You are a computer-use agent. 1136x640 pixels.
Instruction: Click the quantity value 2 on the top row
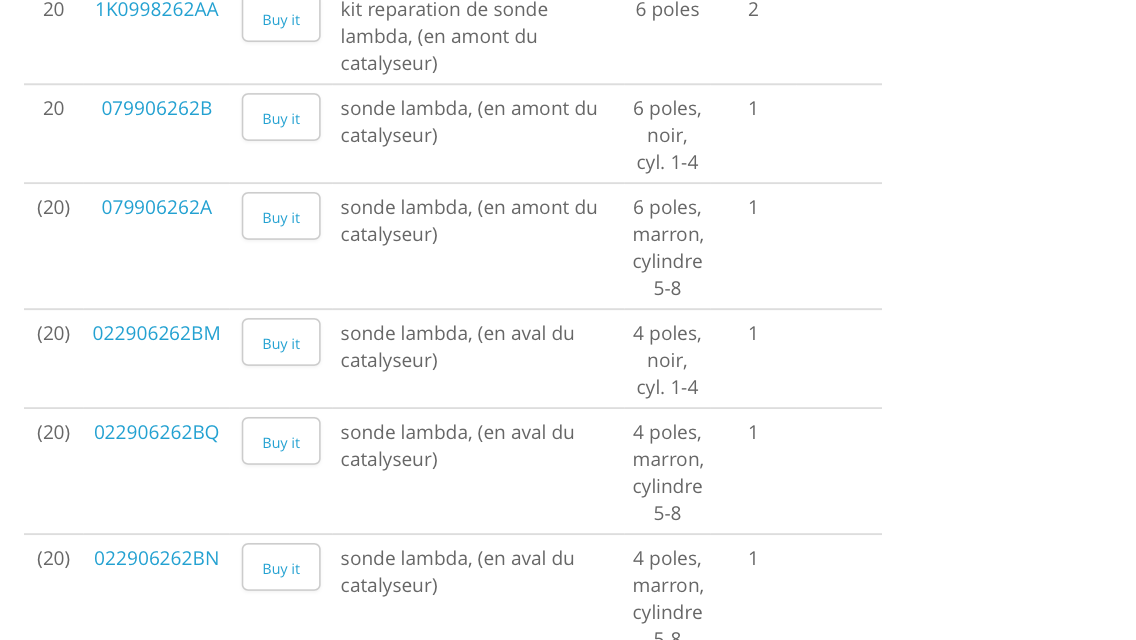pos(753,10)
